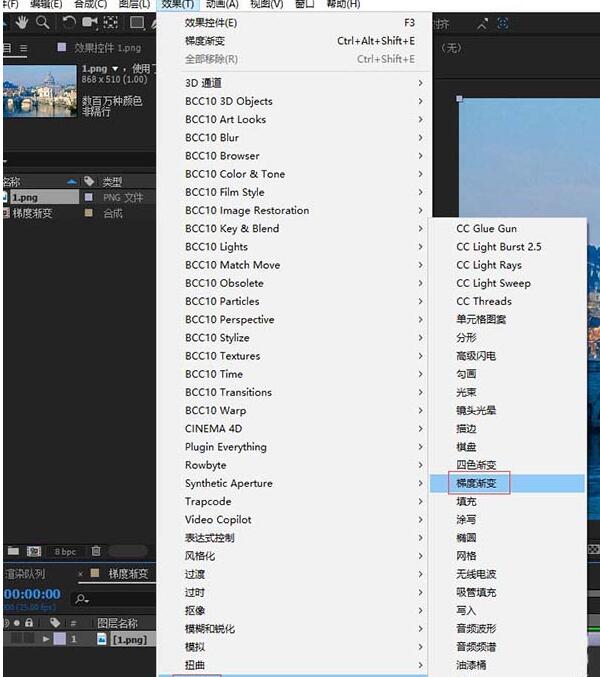Screen dimensions: 600x677
Task: Click the new folder icon in Project panel
Action: pyautogui.click(x=13, y=551)
